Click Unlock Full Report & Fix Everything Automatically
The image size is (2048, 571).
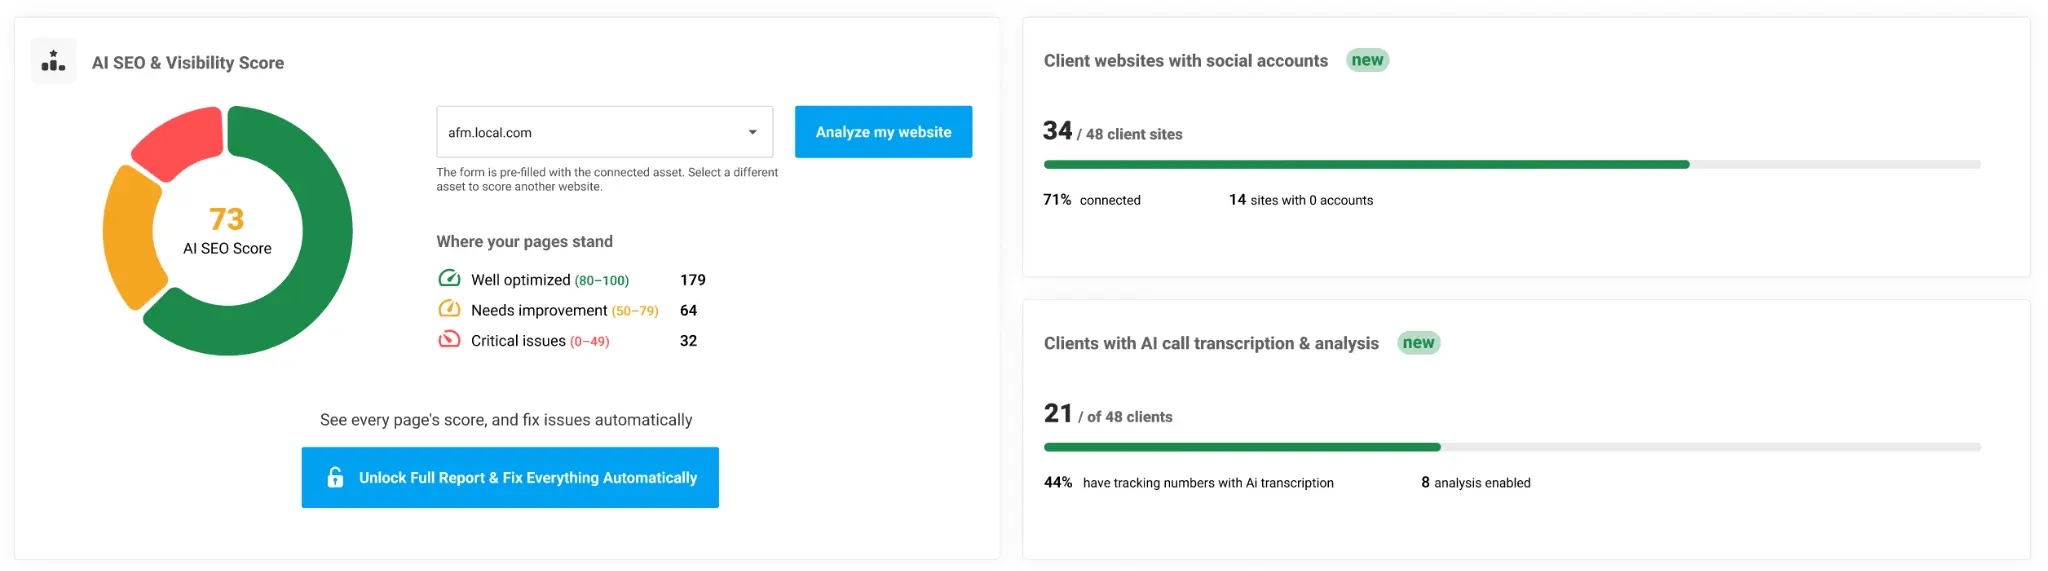pos(510,477)
